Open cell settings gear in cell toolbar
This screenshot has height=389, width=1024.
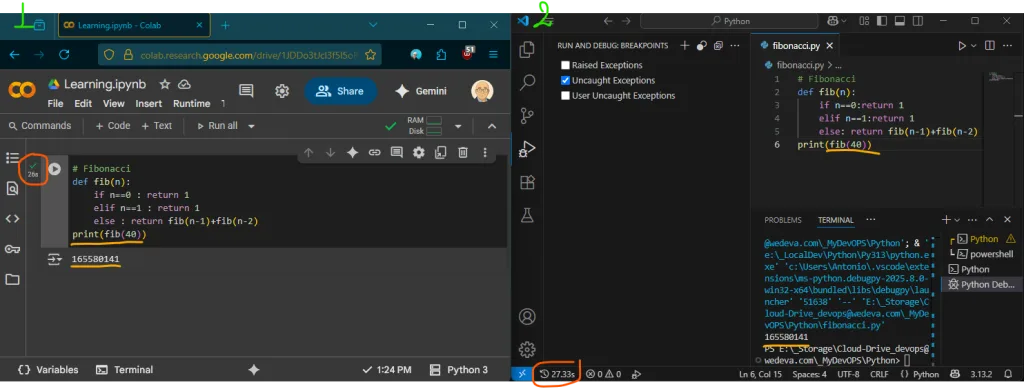pos(419,153)
